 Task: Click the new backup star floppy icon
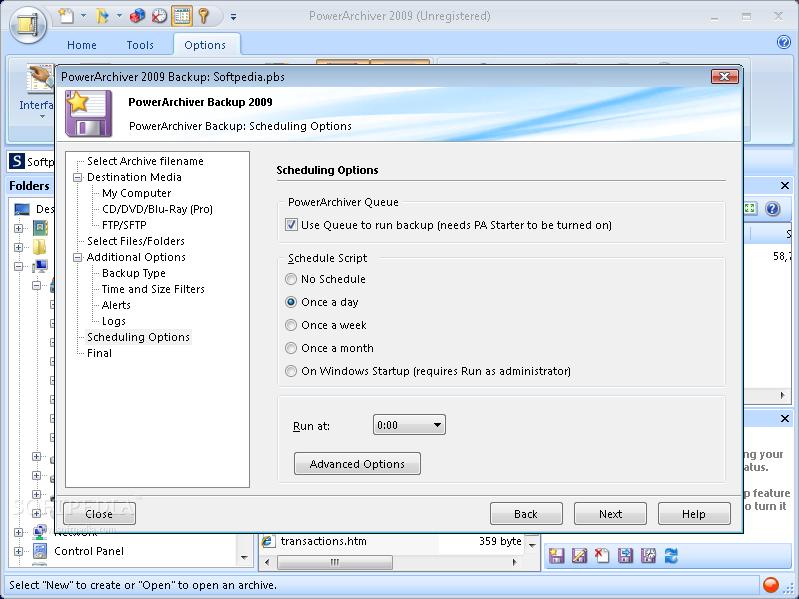(556, 555)
